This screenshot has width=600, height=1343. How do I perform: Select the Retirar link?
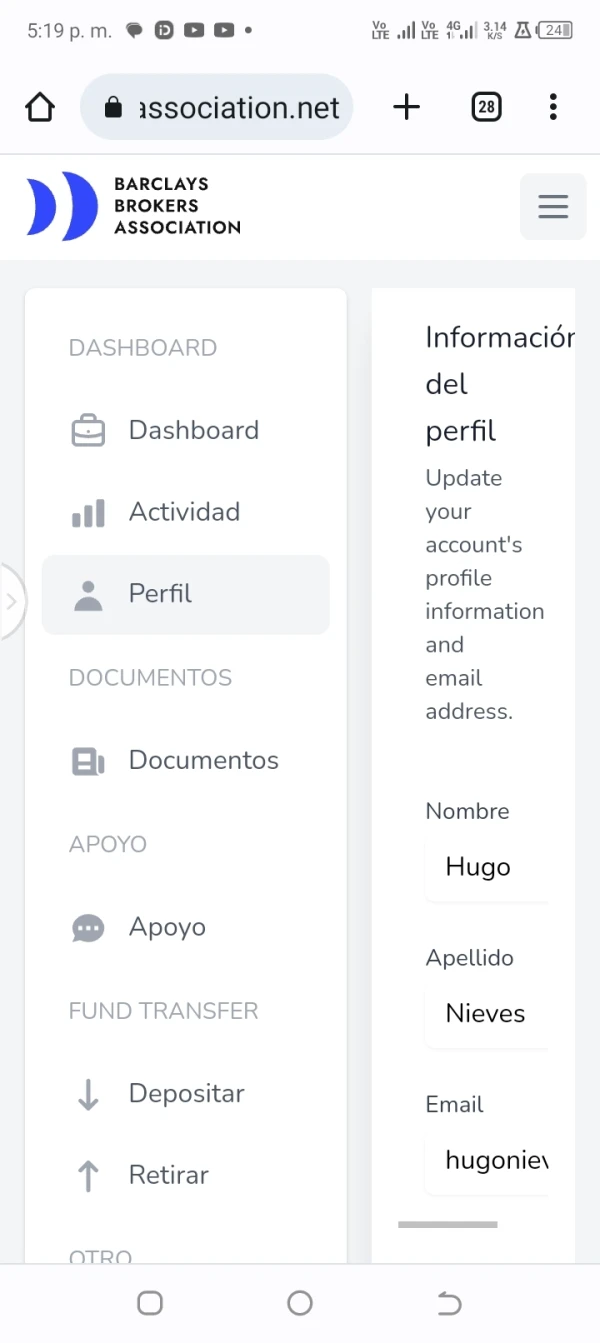pos(168,1175)
